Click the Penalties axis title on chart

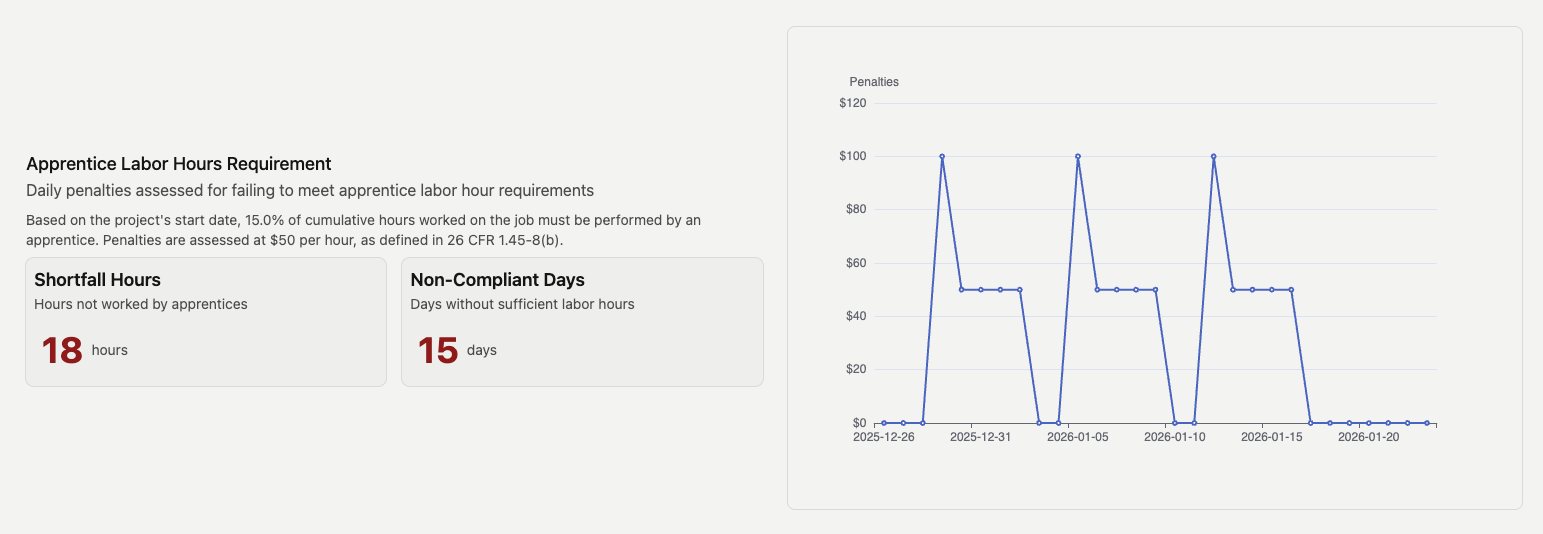[x=874, y=82]
